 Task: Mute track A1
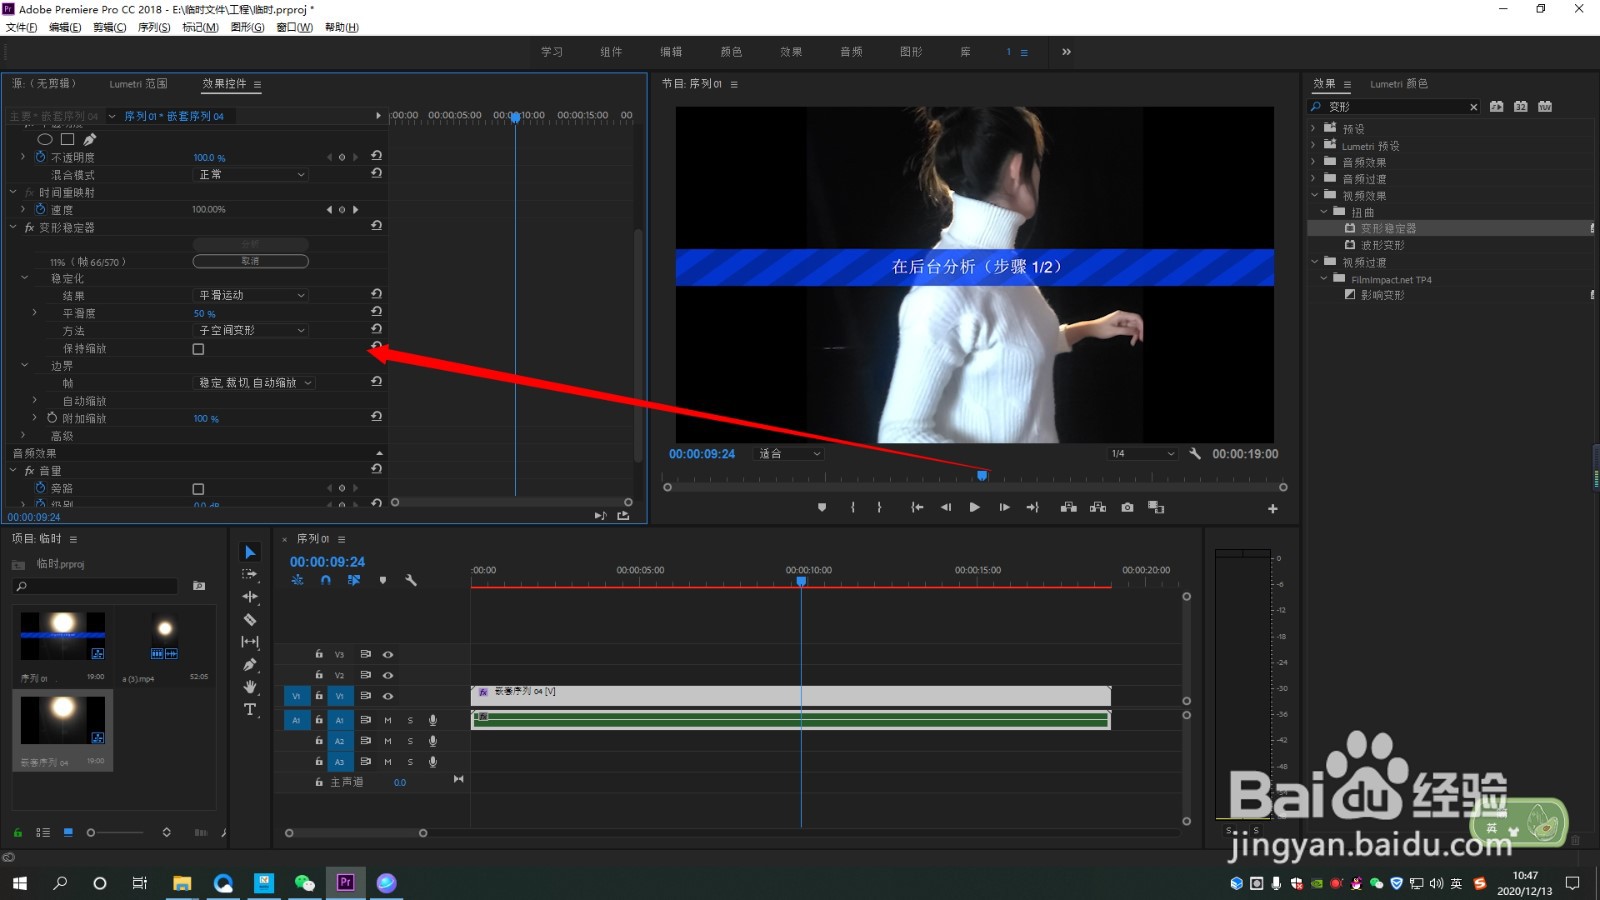coord(388,720)
